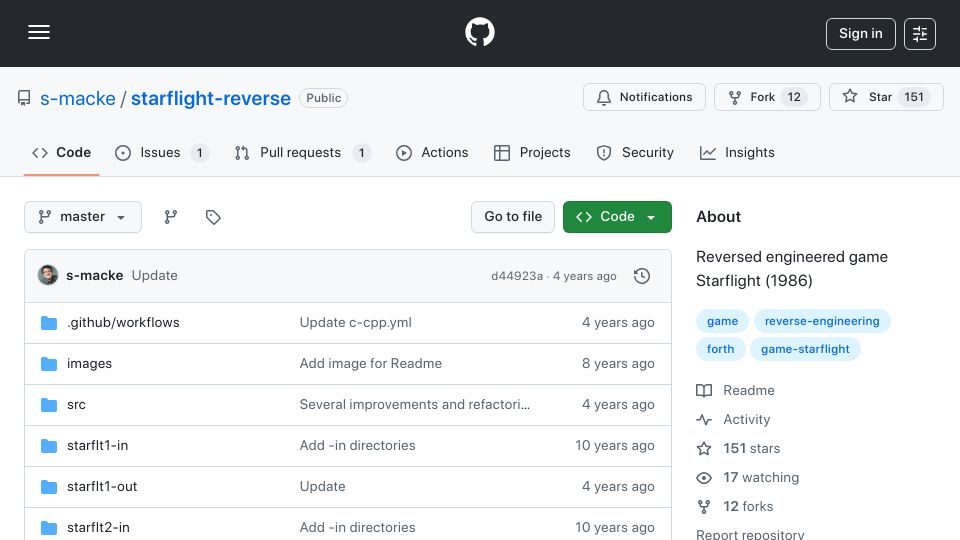Open the Insights tab
Image resolution: width=960 pixels, height=540 pixels.
click(x=737, y=152)
